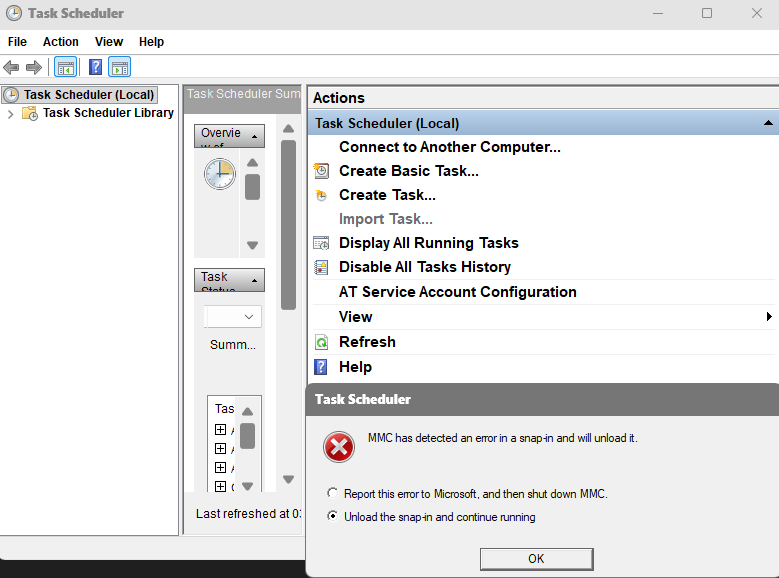Click the Task Scheduler title bar clock icon
This screenshot has height=578, width=779.
pyautogui.click(x=14, y=13)
